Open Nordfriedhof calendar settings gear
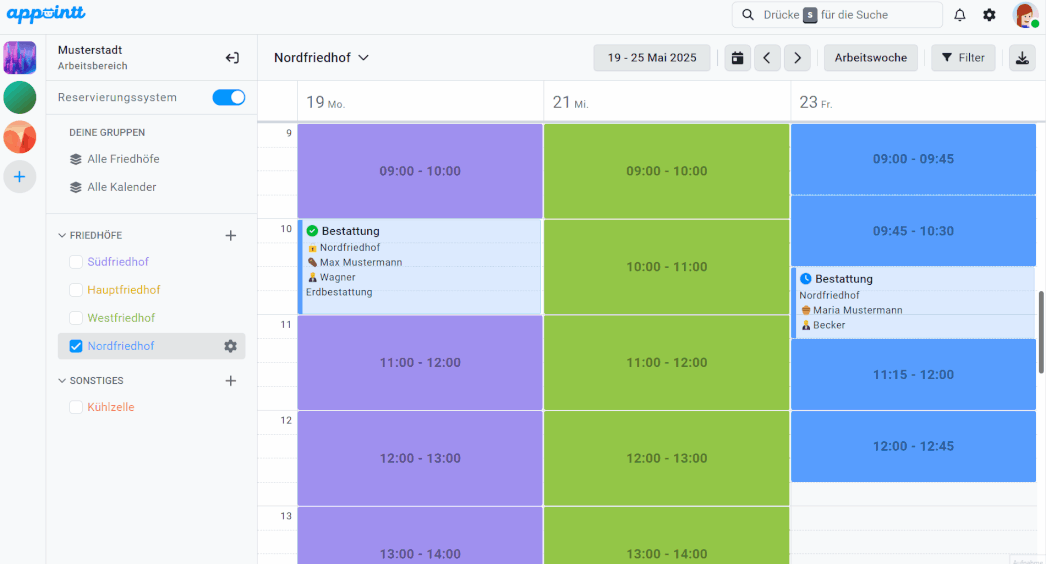The image size is (1046, 564). click(230, 346)
